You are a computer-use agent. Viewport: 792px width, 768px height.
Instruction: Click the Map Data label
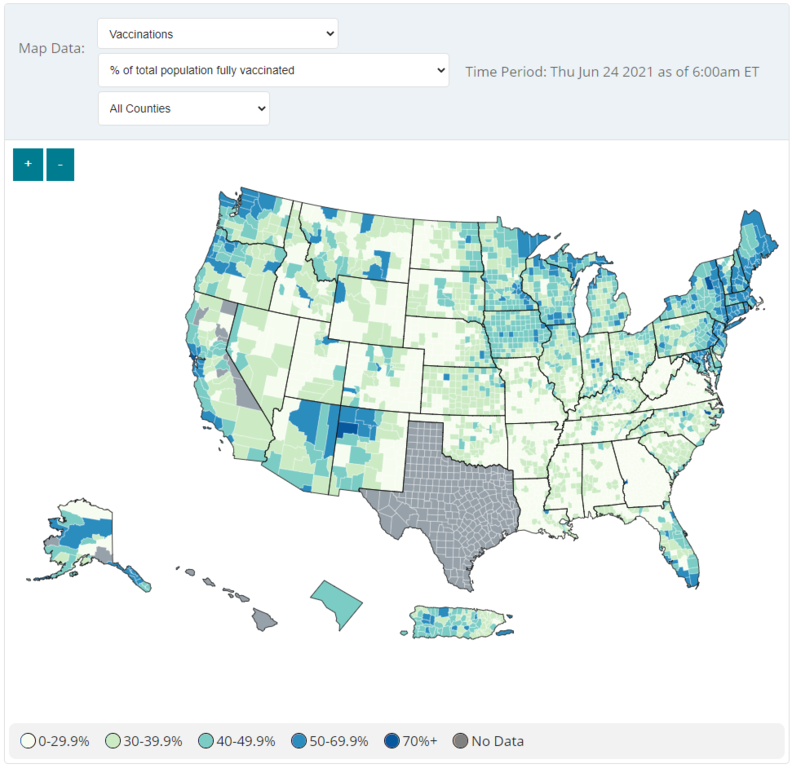click(52, 48)
